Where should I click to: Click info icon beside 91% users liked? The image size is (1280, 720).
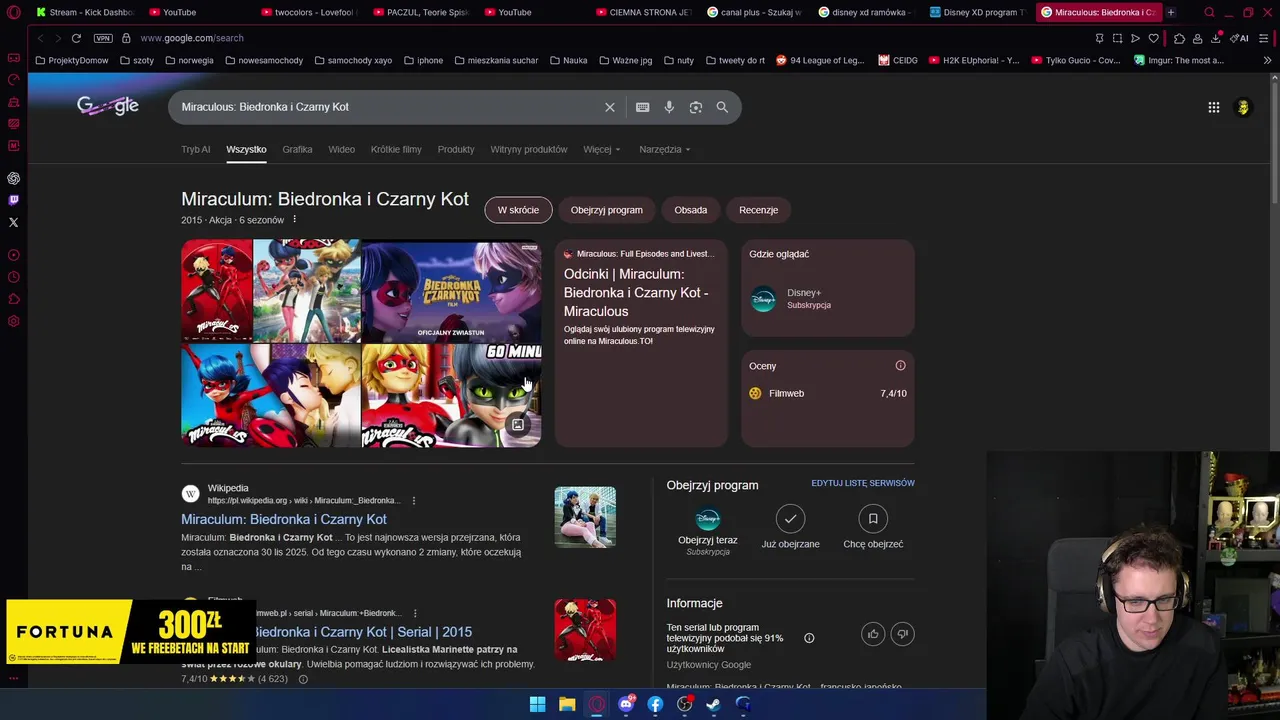809,638
